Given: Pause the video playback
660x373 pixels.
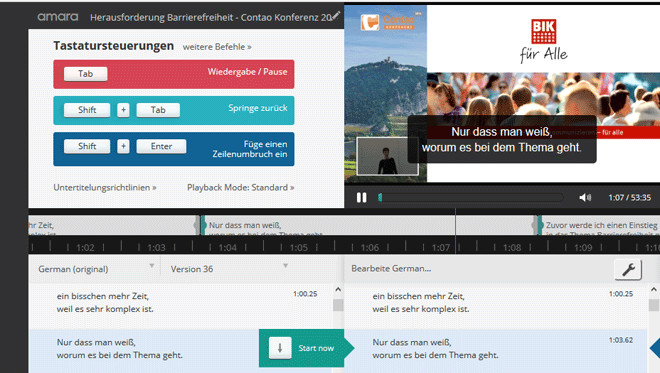Looking at the screenshot, I should click(x=361, y=197).
